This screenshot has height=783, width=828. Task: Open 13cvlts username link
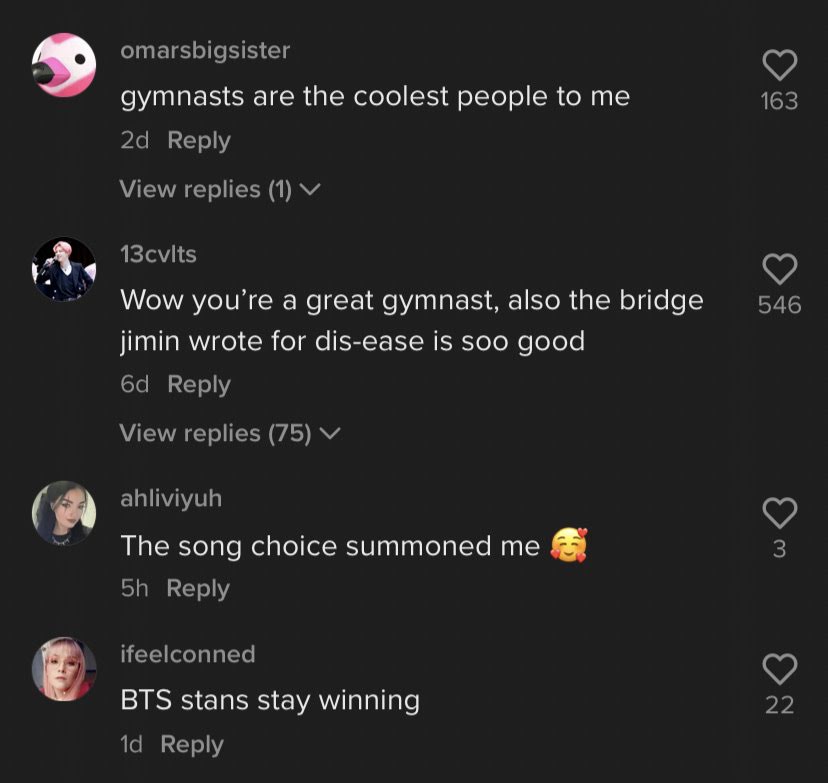[x=158, y=254]
